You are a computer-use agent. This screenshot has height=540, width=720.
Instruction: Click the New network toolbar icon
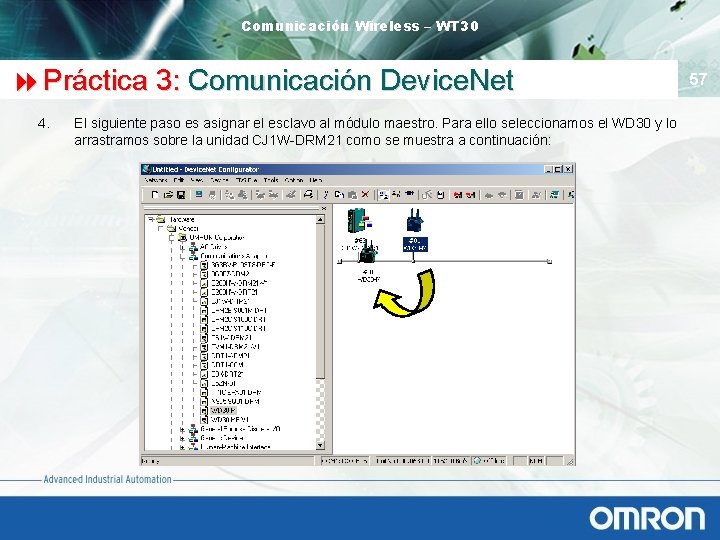coord(155,195)
